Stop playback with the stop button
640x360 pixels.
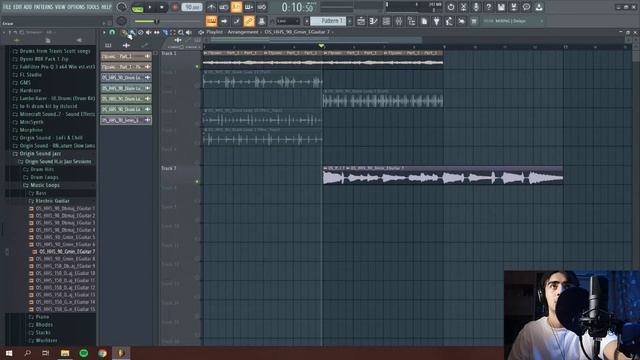(162, 7)
